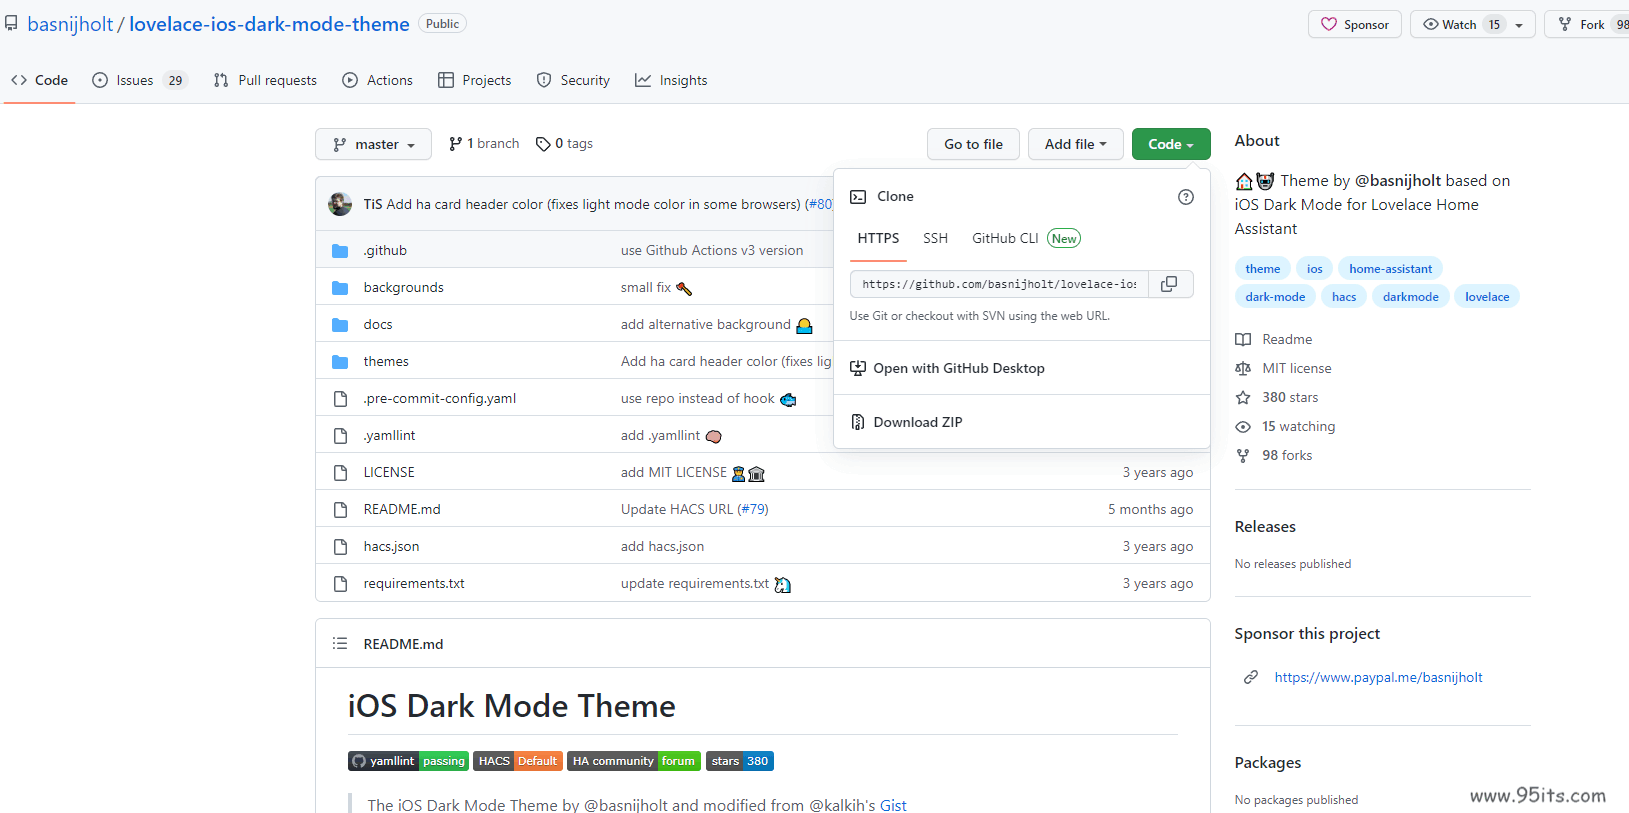Go to the Actions tab
This screenshot has width=1629, height=813.
pyautogui.click(x=377, y=80)
